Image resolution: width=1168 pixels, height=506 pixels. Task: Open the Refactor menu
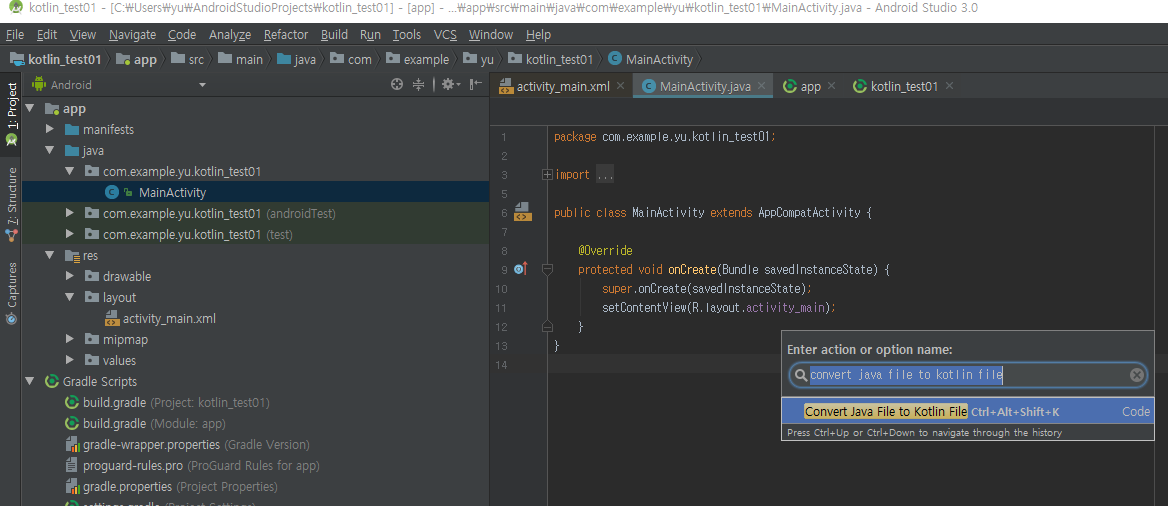(286, 34)
